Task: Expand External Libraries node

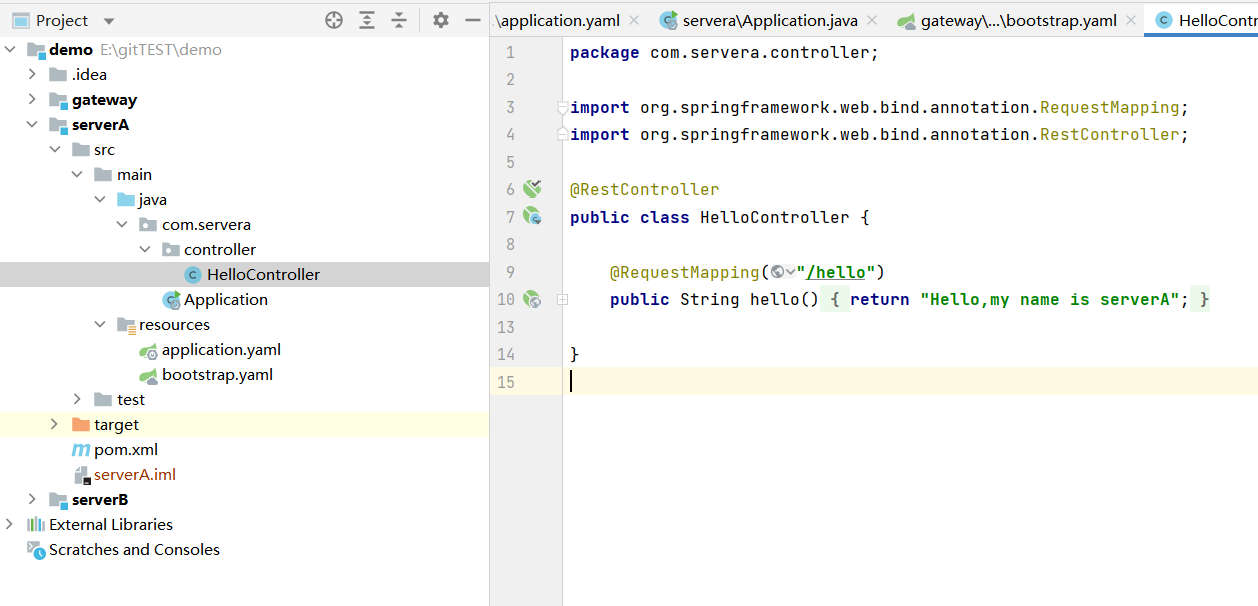Action: click(10, 524)
